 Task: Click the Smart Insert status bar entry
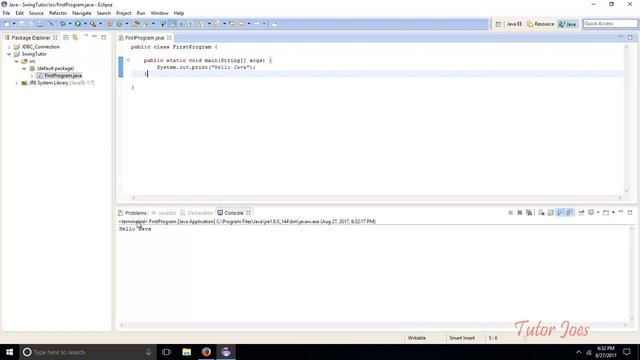(x=462, y=338)
